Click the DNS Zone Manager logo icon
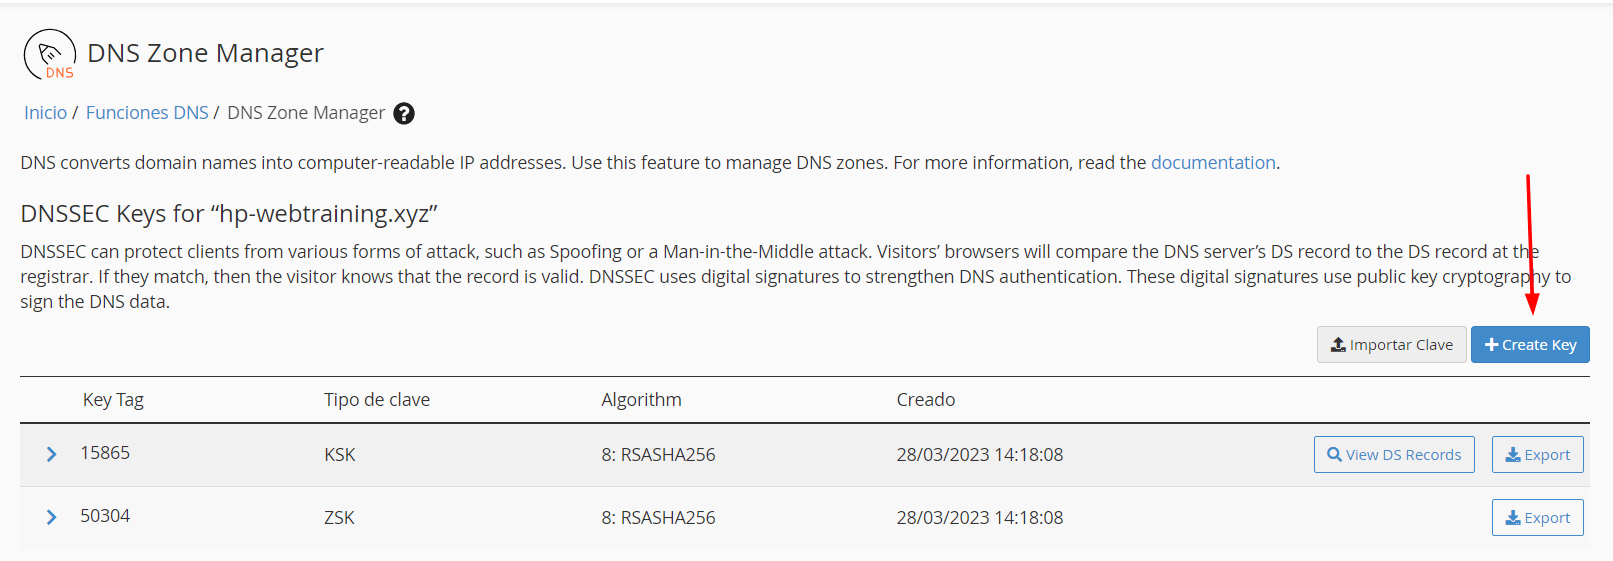This screenshot has width=1613, height=561. click(50, 54)
